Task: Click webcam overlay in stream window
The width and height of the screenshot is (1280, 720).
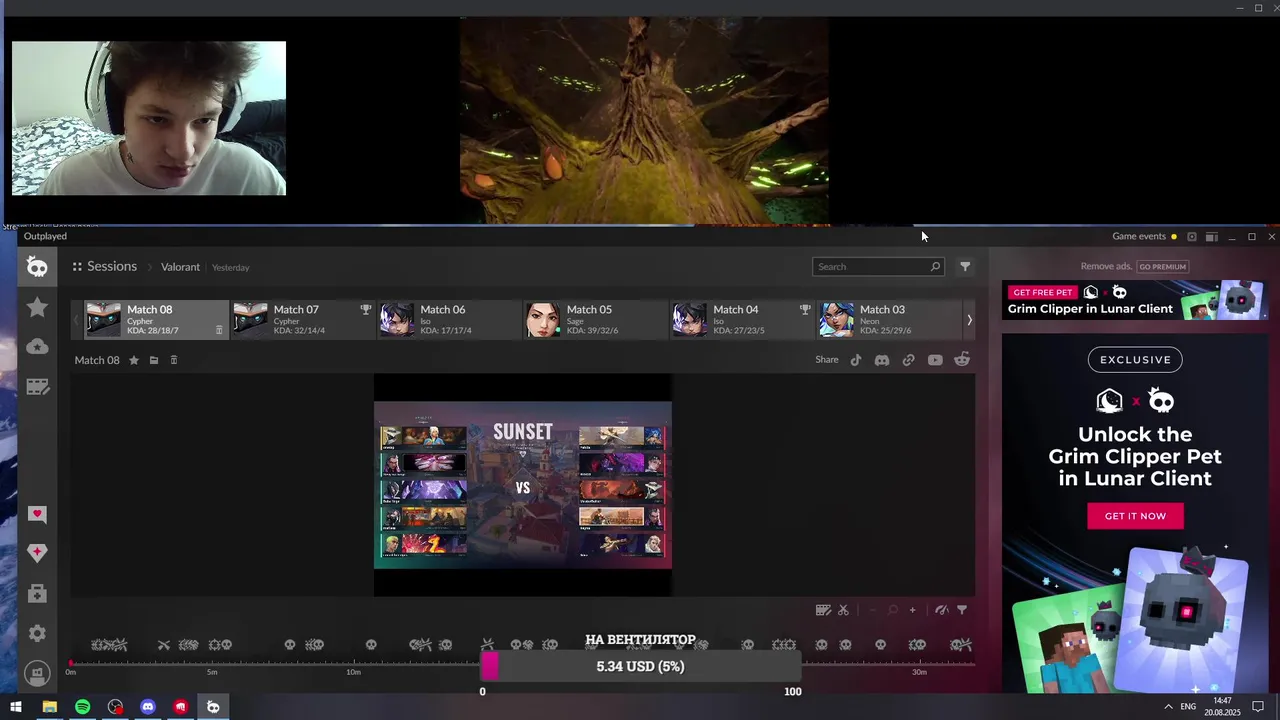Action: pos(149,118)
